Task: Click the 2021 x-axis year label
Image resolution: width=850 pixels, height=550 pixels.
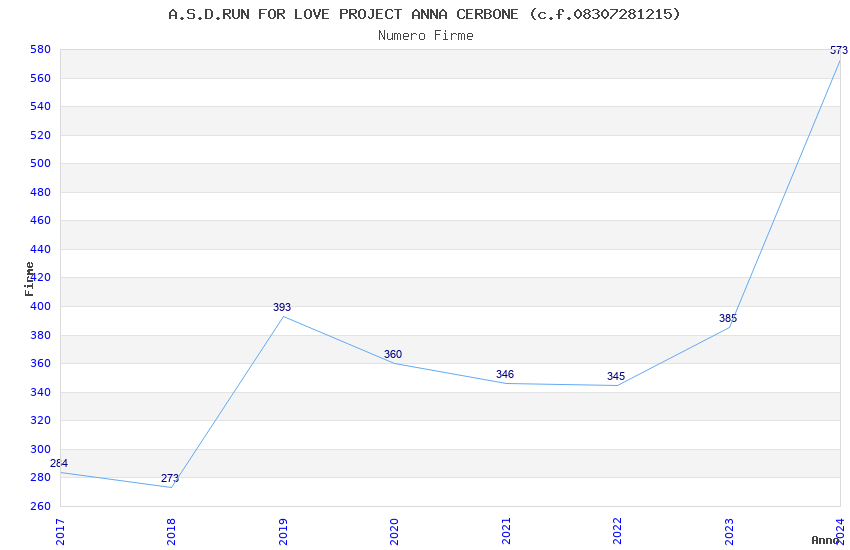Action: (x=506, y=532)
